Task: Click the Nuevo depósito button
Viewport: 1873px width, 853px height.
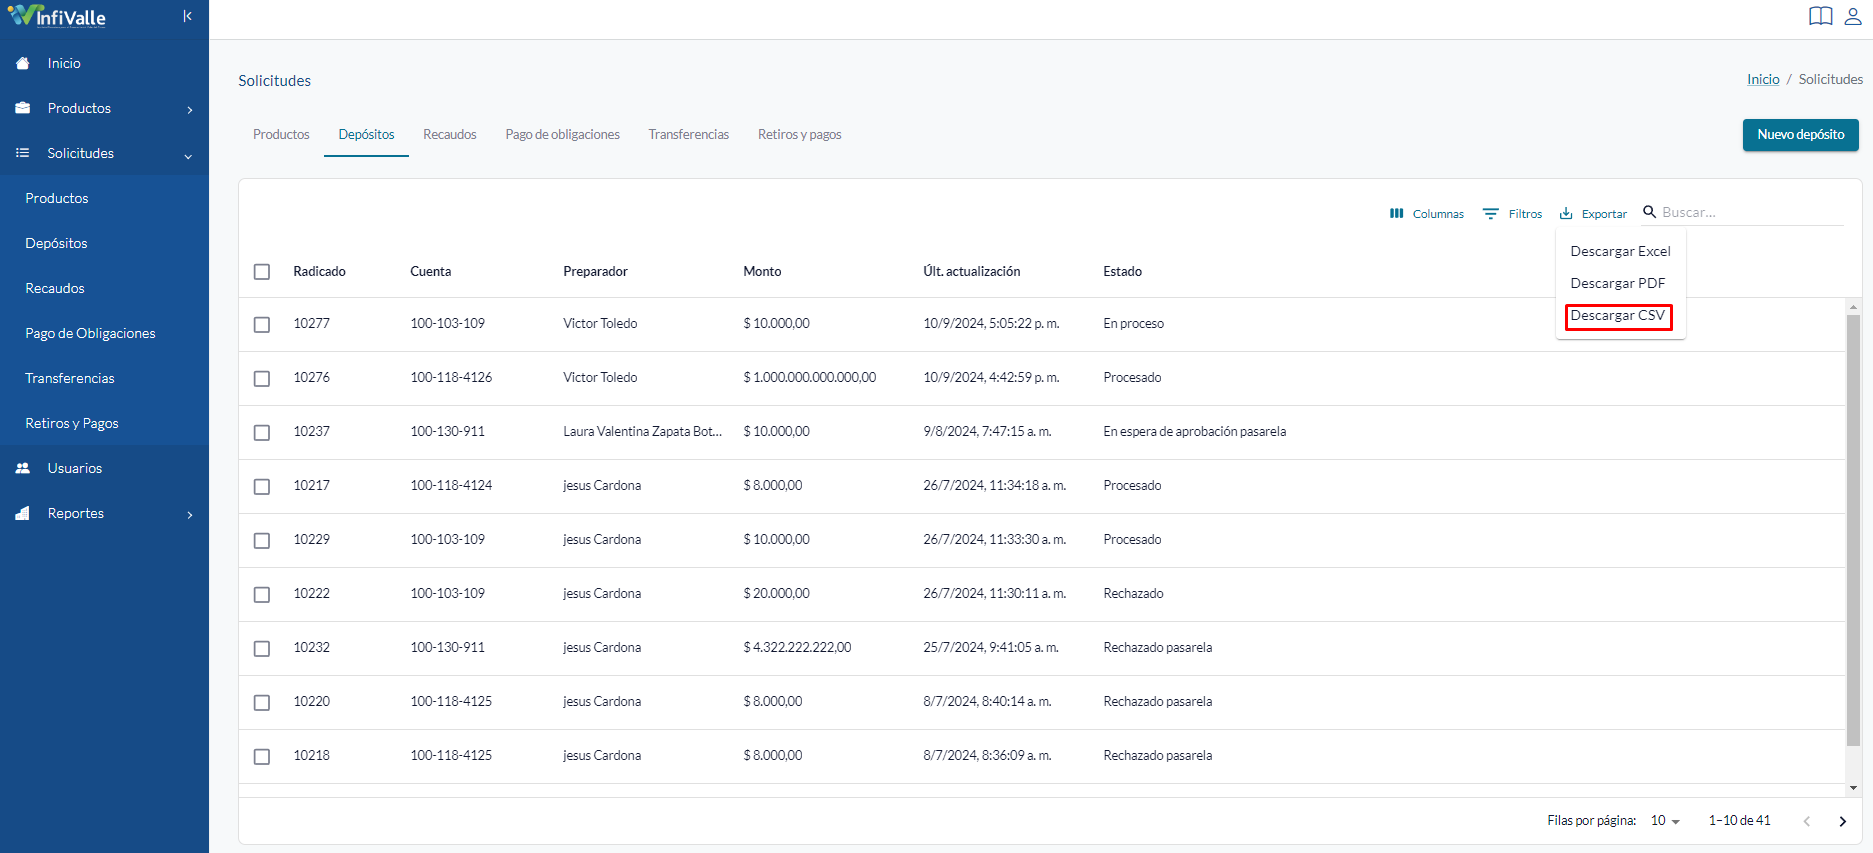Action: 1801,135
